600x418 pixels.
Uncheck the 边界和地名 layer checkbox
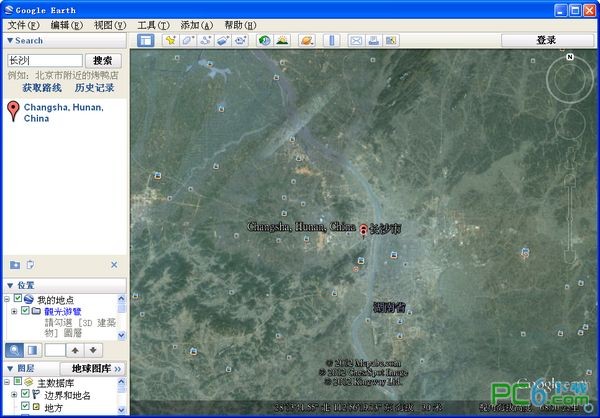coord(25,394)
